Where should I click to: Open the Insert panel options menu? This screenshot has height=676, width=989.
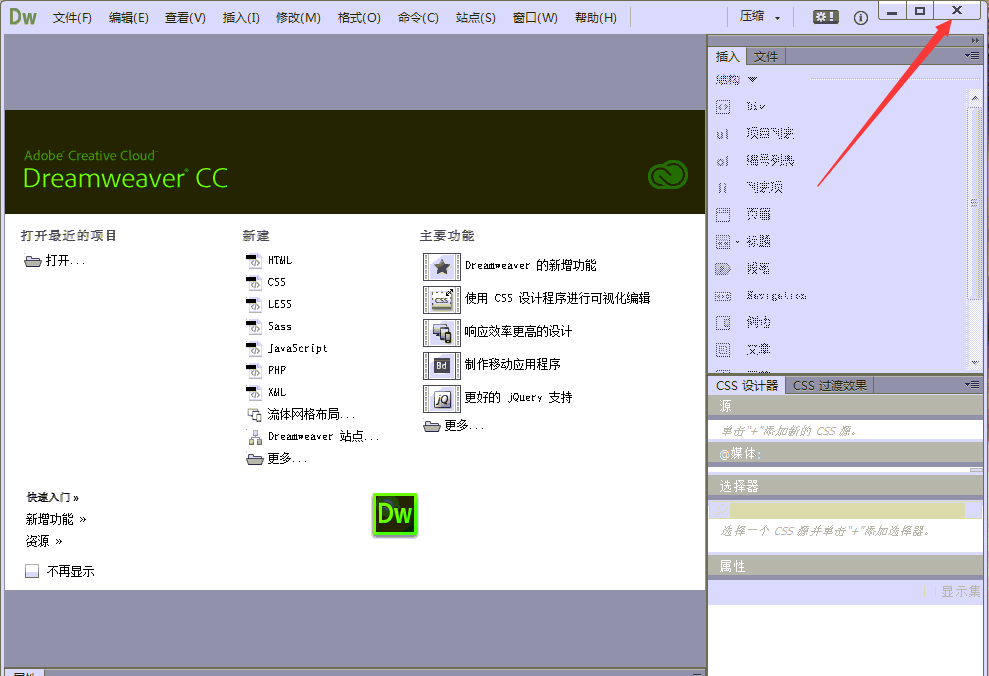[x=972, y=55]
